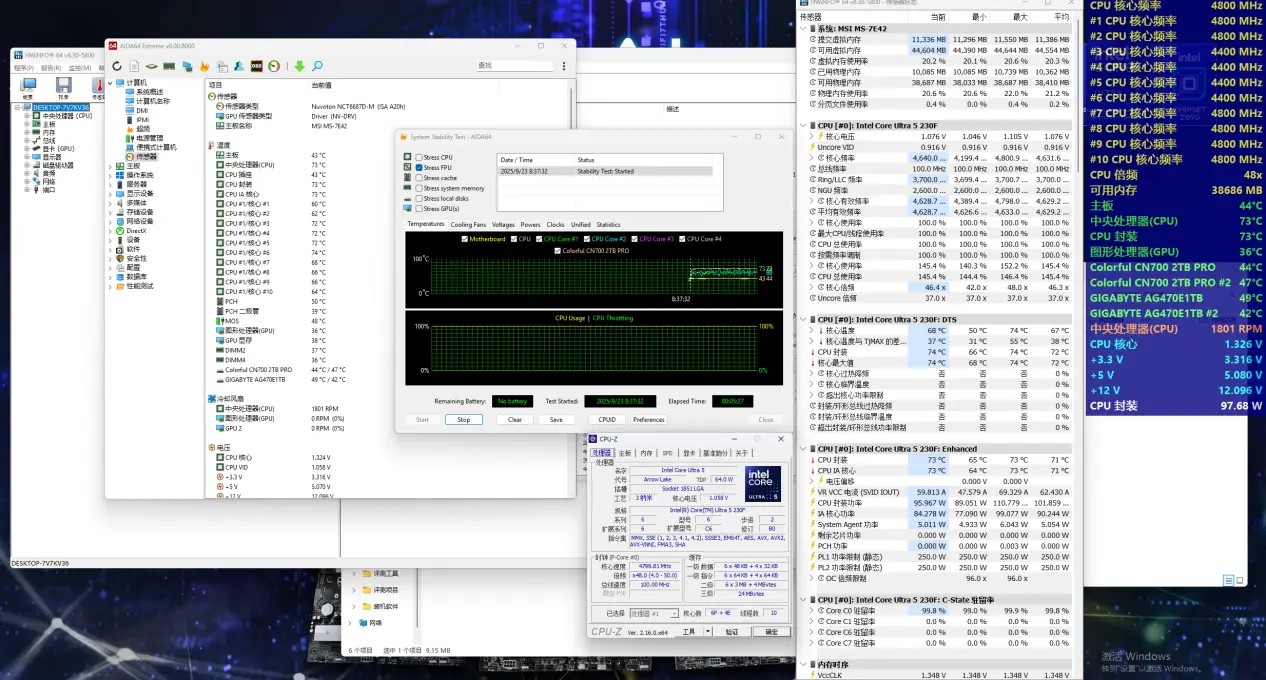Image resolution: width=1266 pixels, height=680 pixels.
Task: Click AIDA64 magnifier search icon
Action: coord(317,66)
